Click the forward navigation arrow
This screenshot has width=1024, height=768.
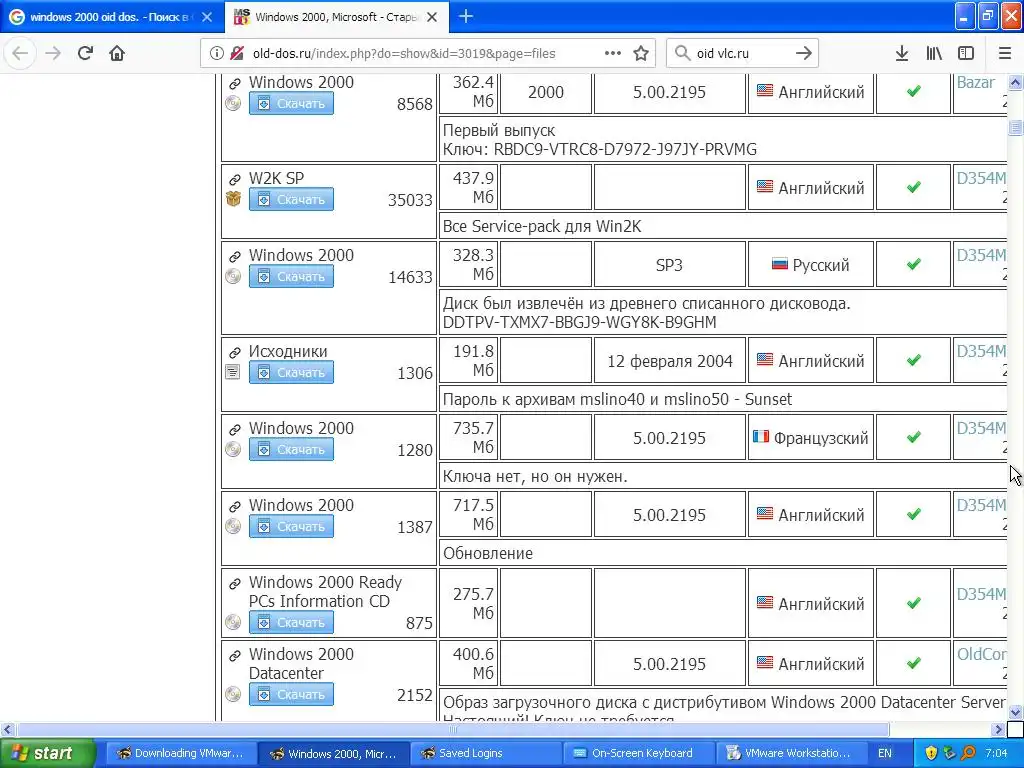pyautogui.click(x=53, y=53)
